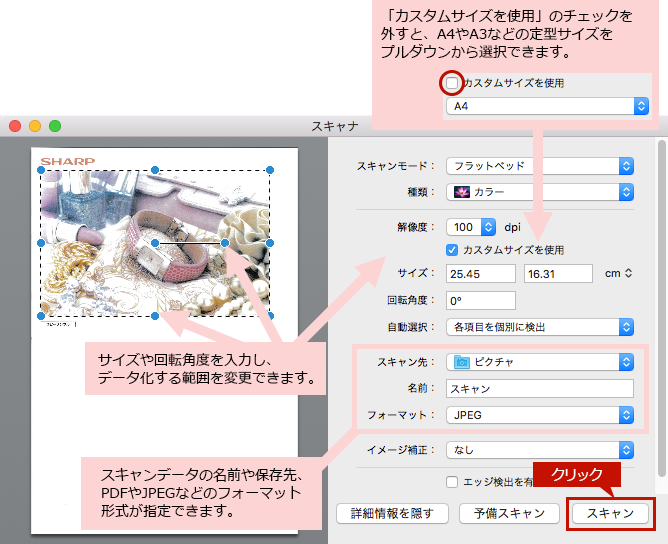This screenshot has height=544, width=668.
Task: Uncheck カスタムサイズを使用 checkbox in scanner panel
Action: 452,250
